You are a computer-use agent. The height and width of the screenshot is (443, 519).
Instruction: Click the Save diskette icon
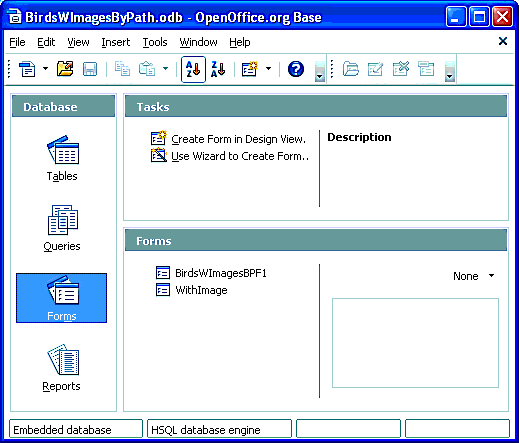tap(90, 69)
